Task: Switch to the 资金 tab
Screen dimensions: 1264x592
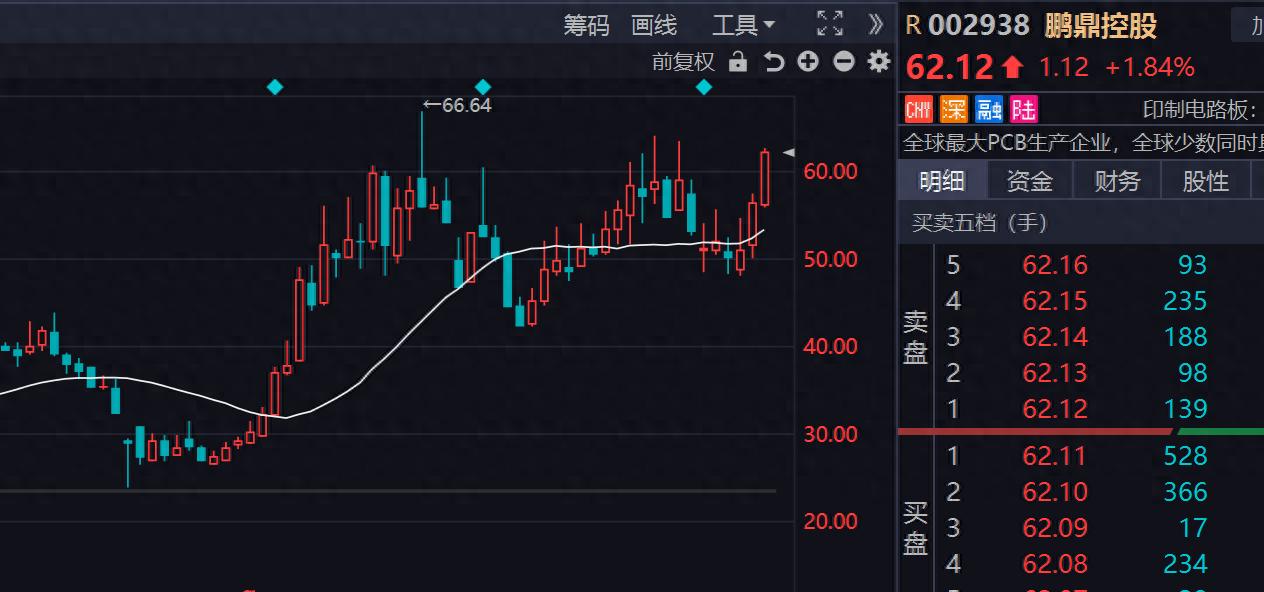Action: tap(1029, 181)
